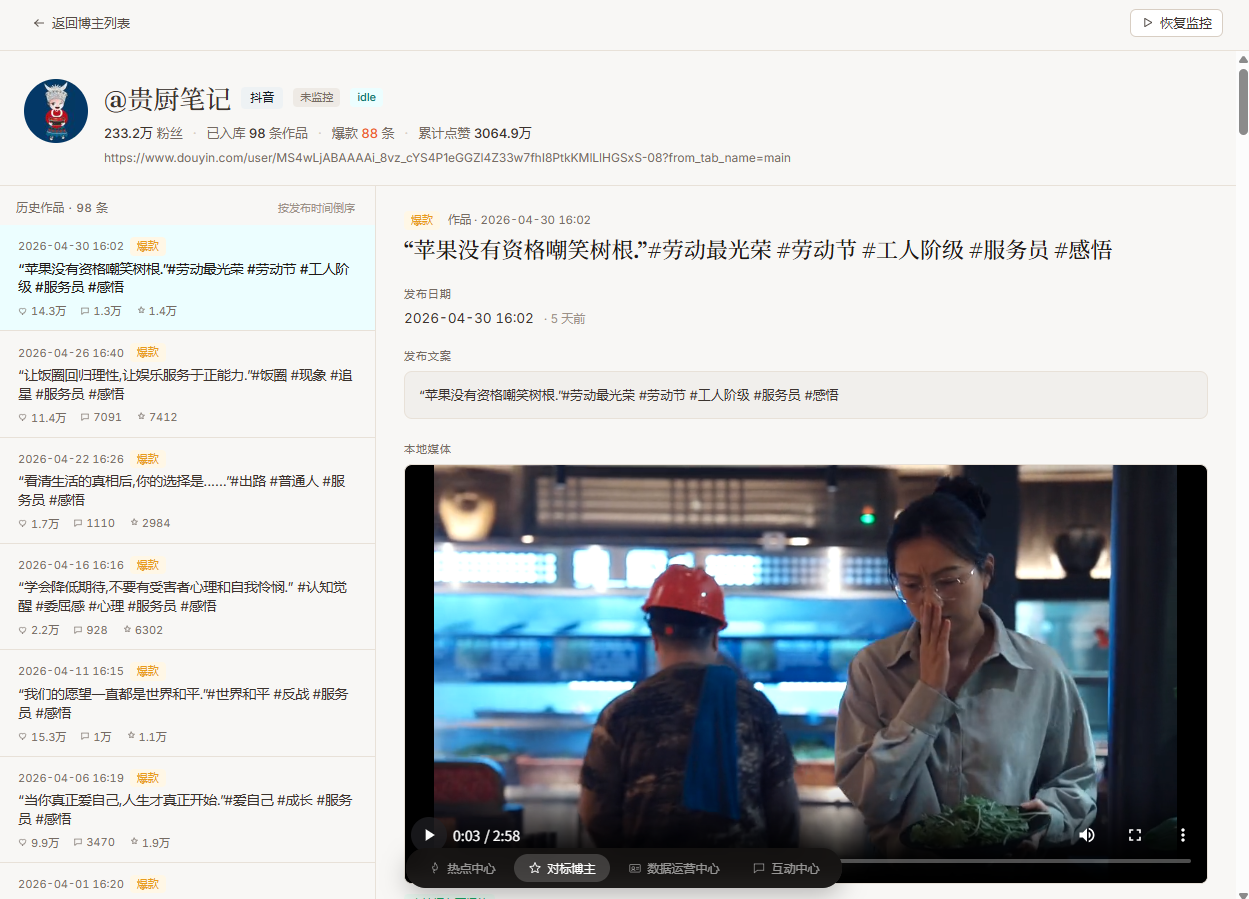This screenshot has height=899, width=1249.
Task: Play the video
Action: tap(429, 835)
